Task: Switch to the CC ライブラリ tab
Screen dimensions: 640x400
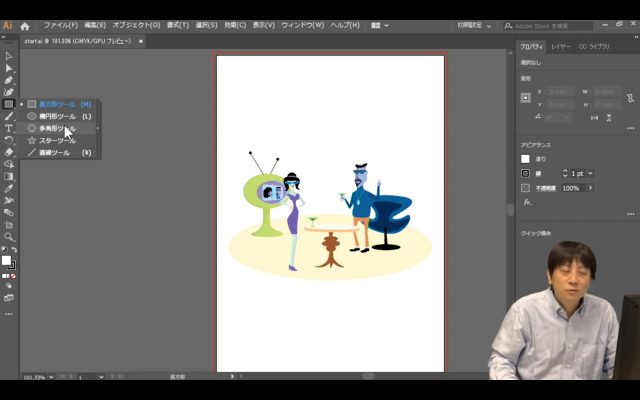Action: 594,47
